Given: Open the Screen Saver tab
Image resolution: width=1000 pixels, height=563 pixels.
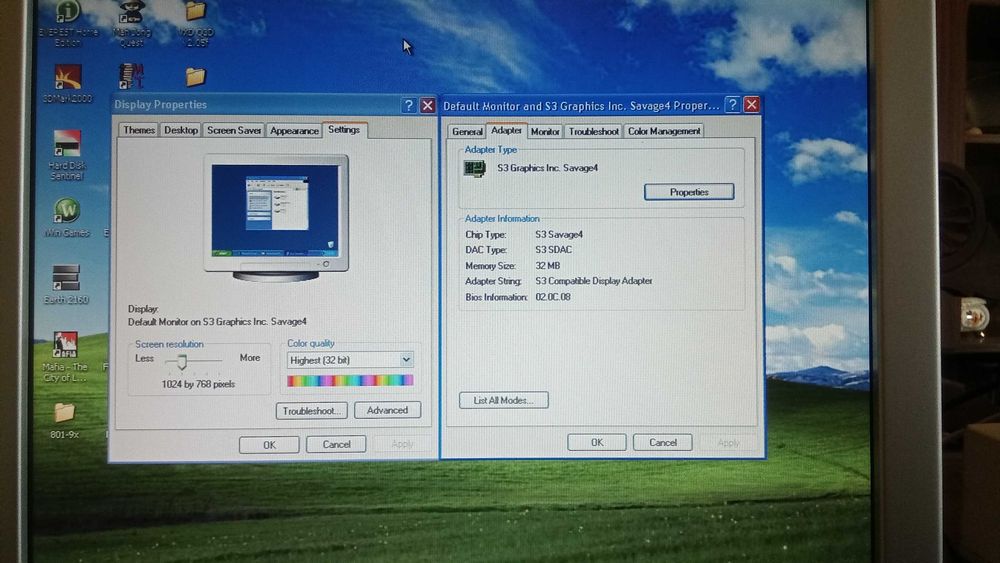Looking at the screenshot, I should coord(233,130).
